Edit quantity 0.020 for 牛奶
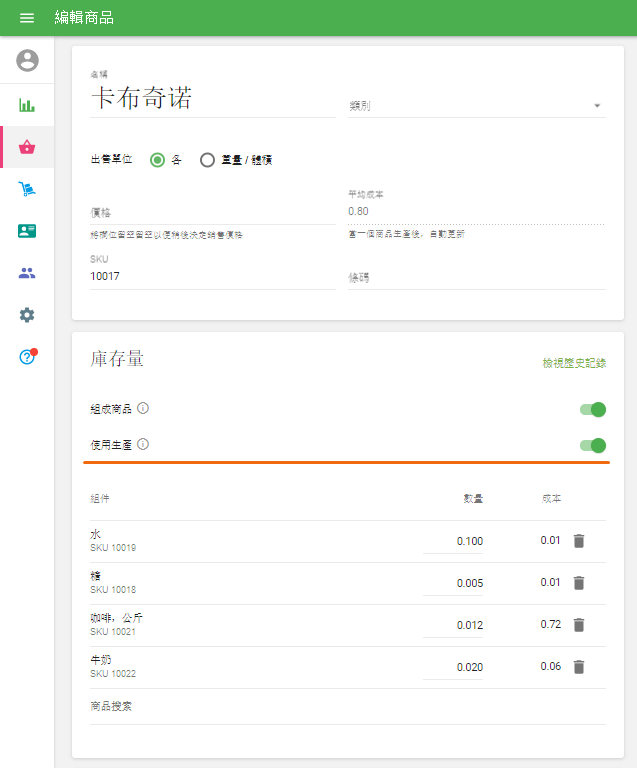 click(x=453, y=668)
